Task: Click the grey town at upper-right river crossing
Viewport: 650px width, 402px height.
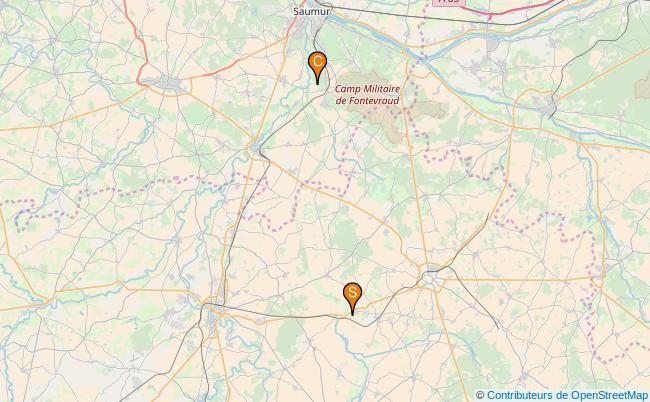Action: [551, 106]
